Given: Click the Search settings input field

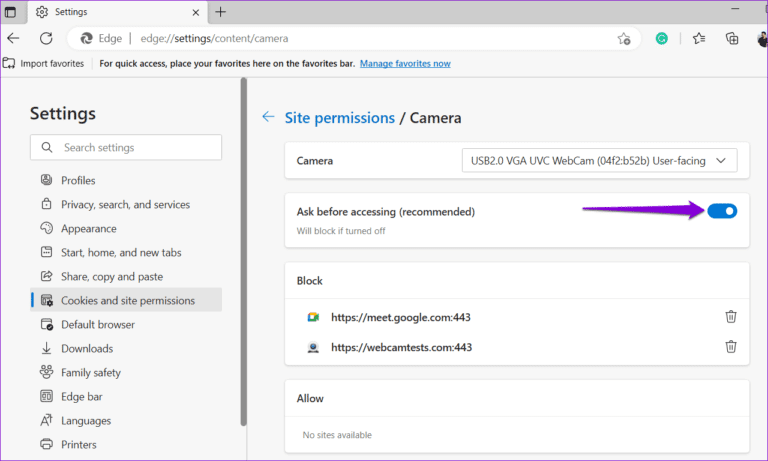Looking at the screenshot, I should 126,147.
